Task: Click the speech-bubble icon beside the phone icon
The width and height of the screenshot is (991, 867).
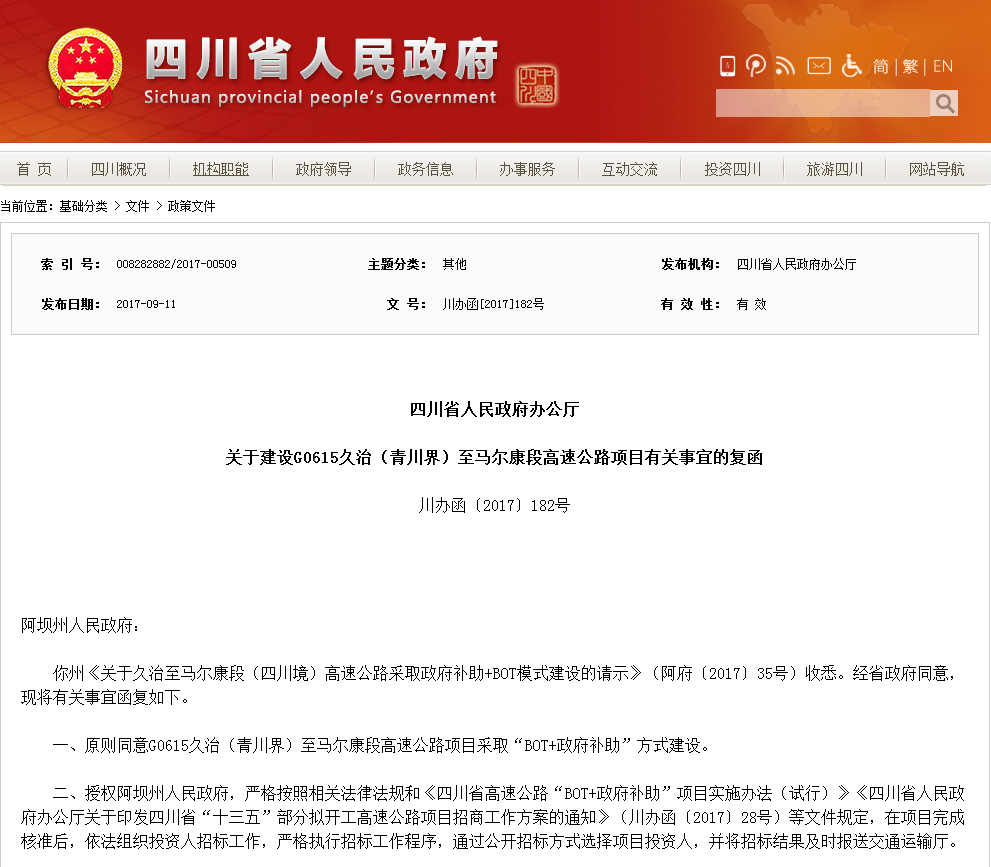Action: pos(756,66)
